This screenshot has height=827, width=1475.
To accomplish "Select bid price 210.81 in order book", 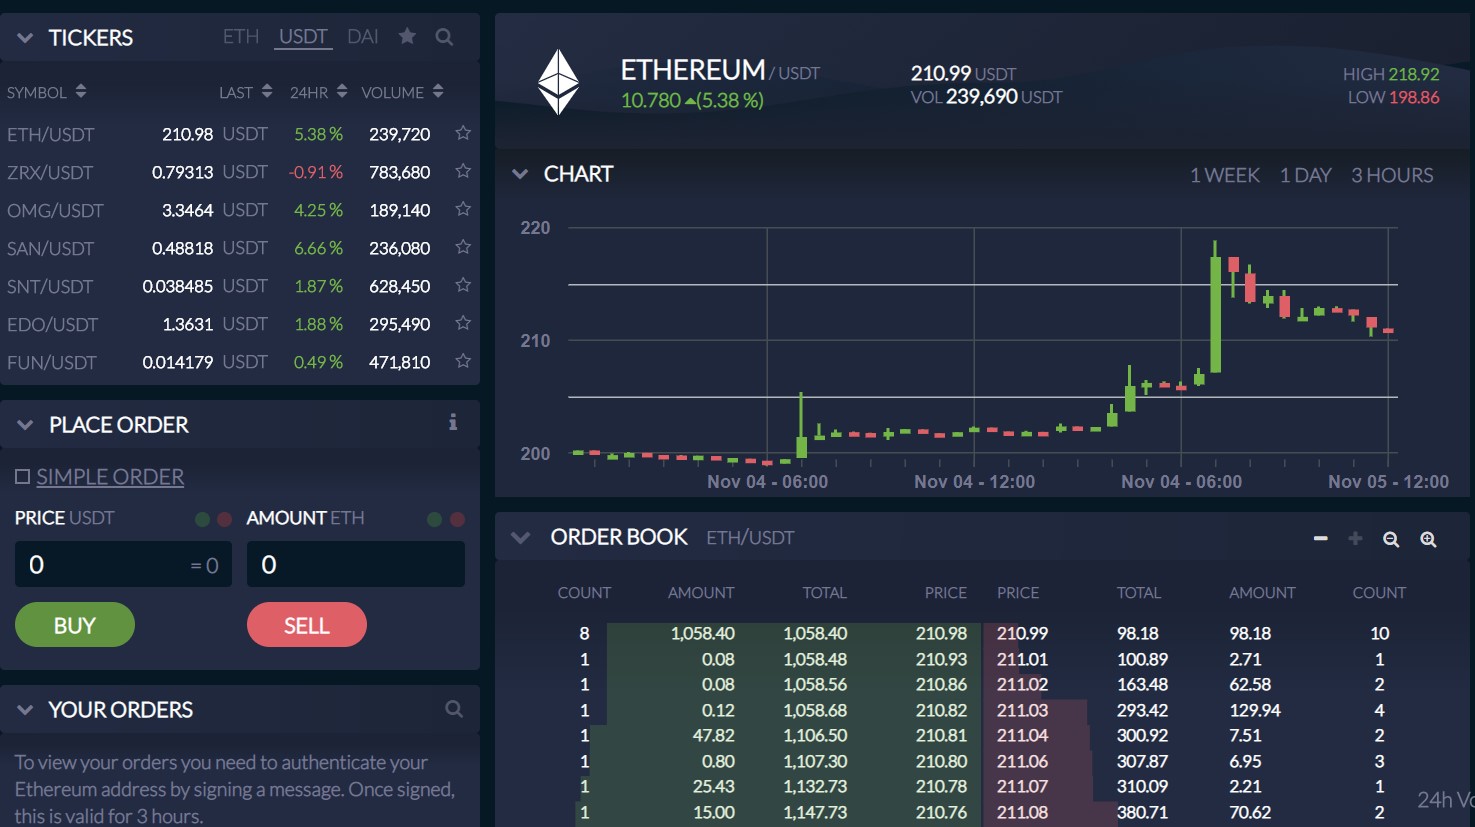I will (x=941, y=735).
